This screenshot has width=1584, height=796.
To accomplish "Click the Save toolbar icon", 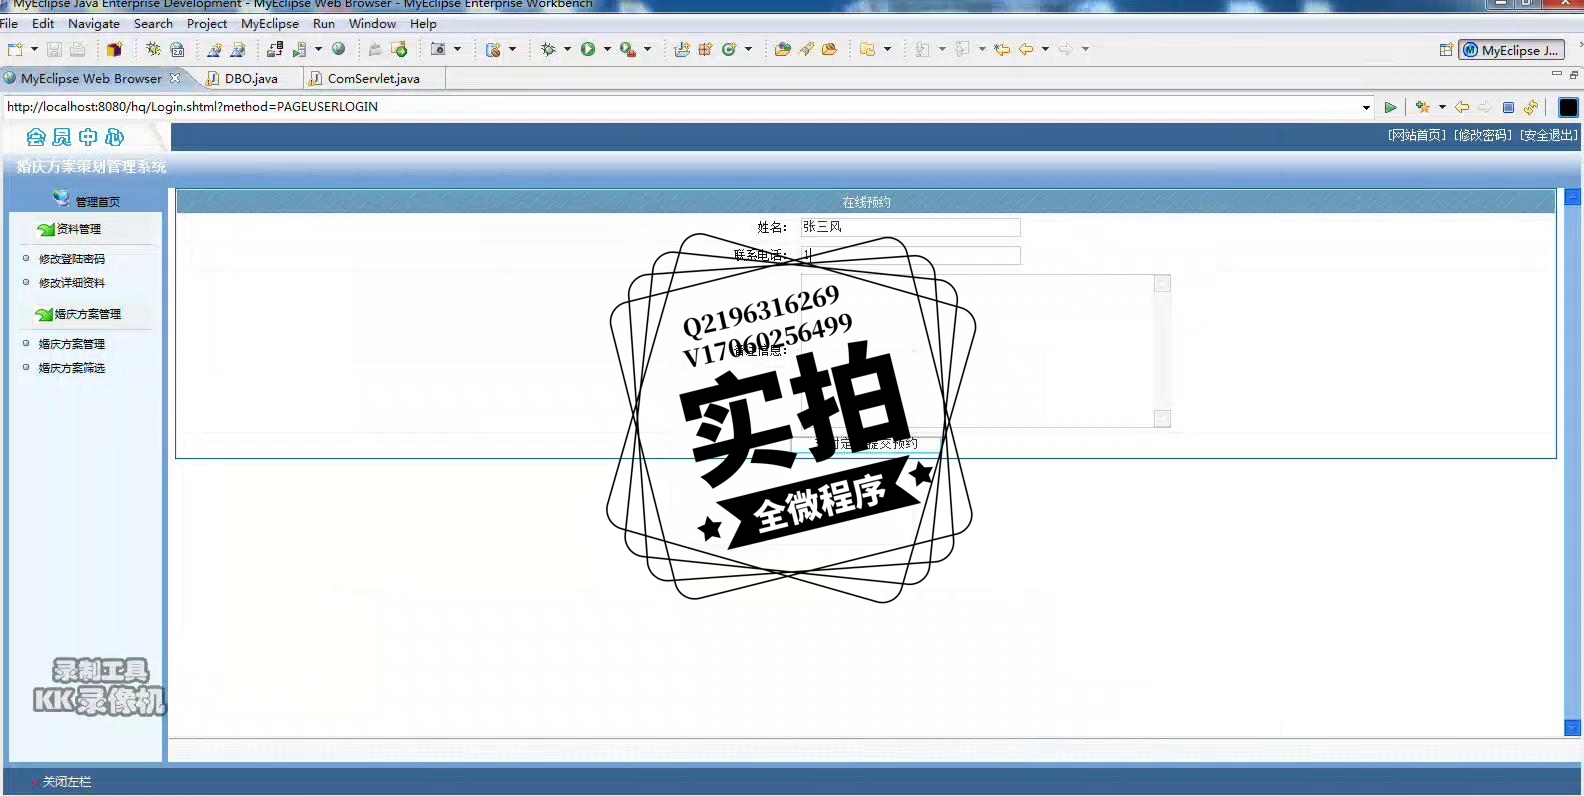I will click(54, 49).
